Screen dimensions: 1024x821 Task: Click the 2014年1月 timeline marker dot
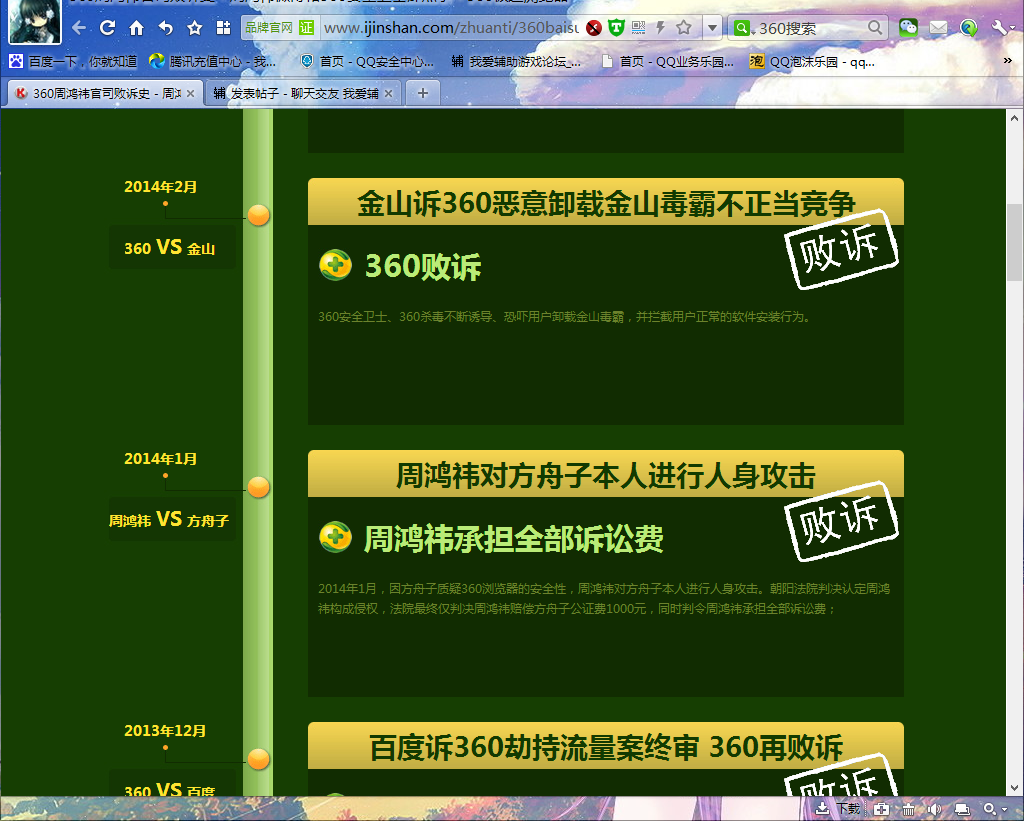[259, 487]
